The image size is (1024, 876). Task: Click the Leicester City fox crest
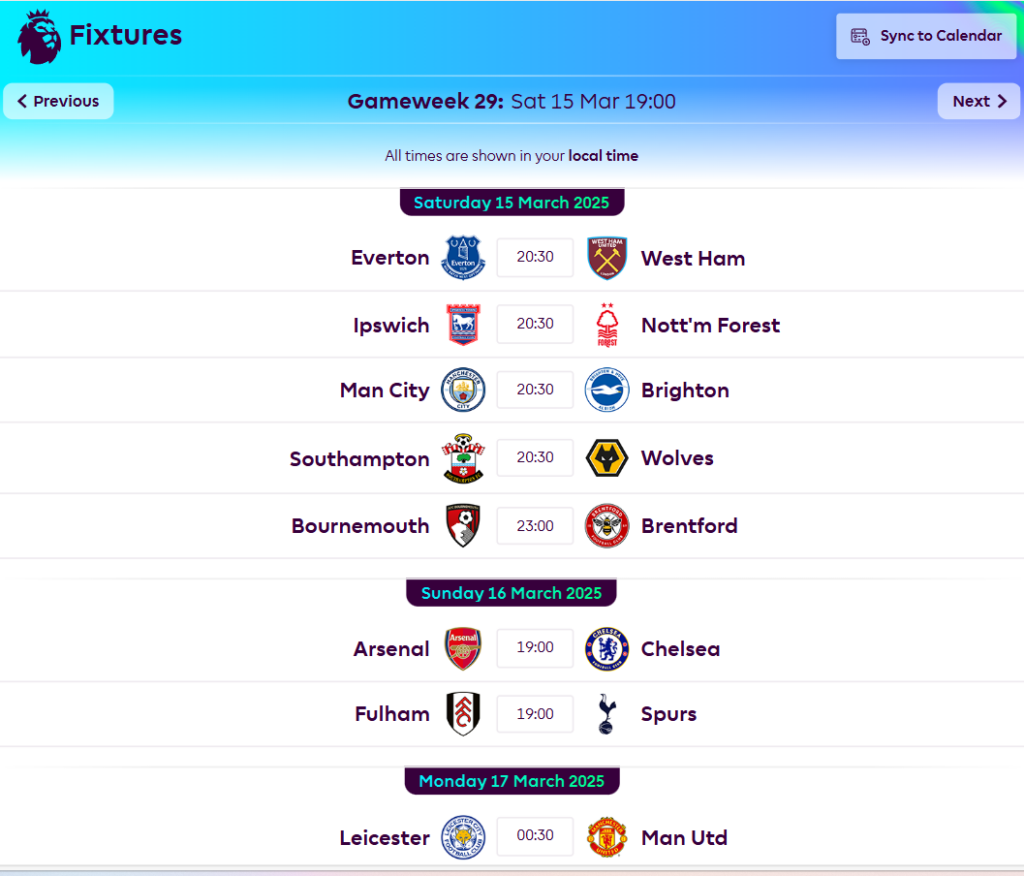coord(463,837)
